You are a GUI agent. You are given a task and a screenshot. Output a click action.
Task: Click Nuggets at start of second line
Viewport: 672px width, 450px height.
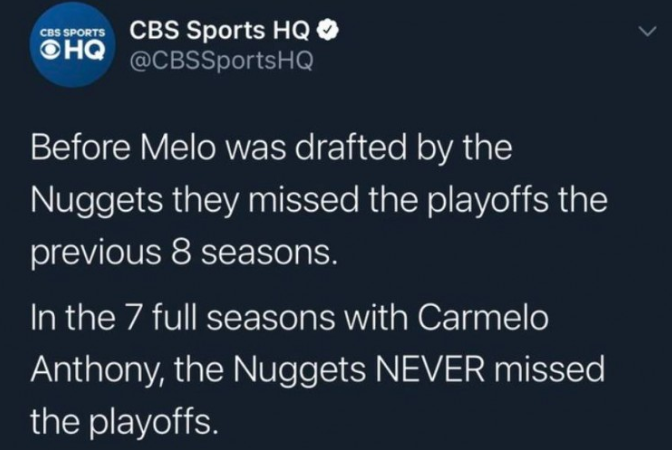(x=96, y=202)
